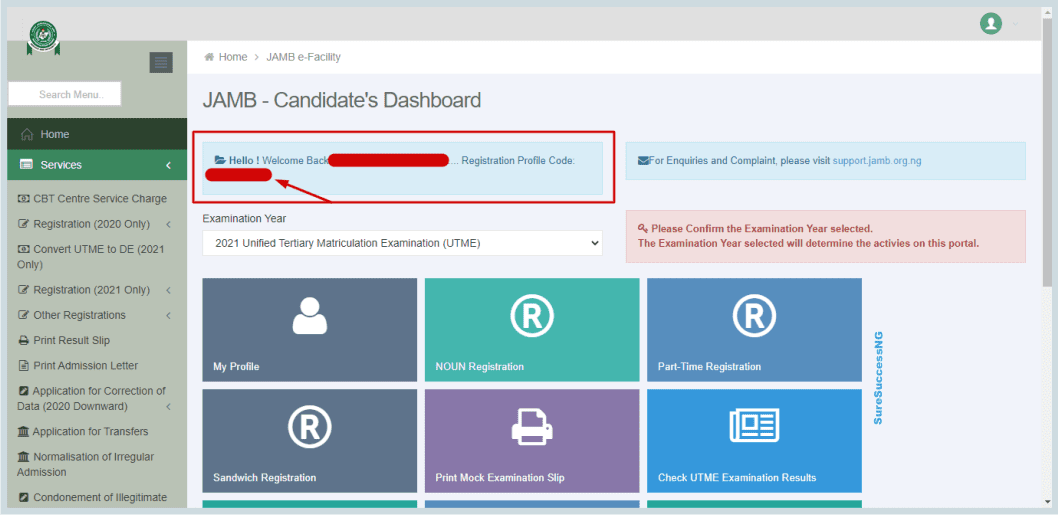The width and height of the screenshot is (1058, 515).
Task: Click the JAMB e-Facility breadcrumb
Action: click(304, 57)
